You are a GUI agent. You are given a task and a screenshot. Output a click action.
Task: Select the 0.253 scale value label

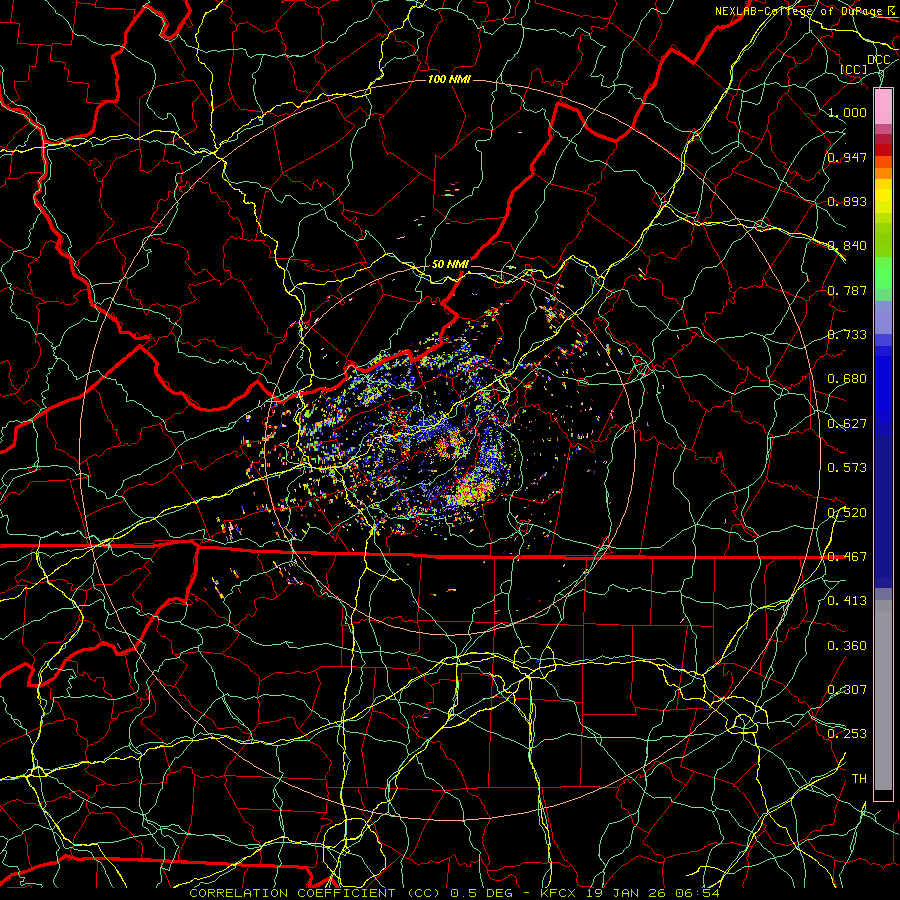847,734
